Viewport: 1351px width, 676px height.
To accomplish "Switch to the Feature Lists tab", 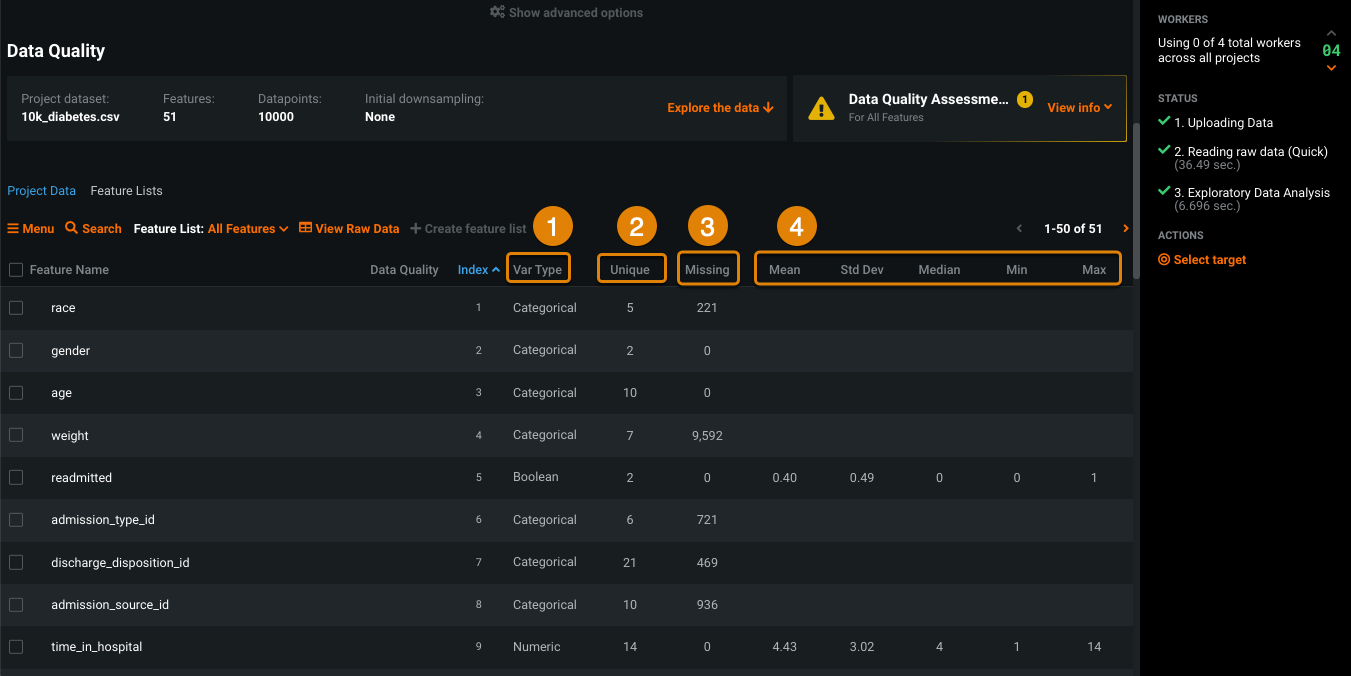I will [x=126, y=191].
